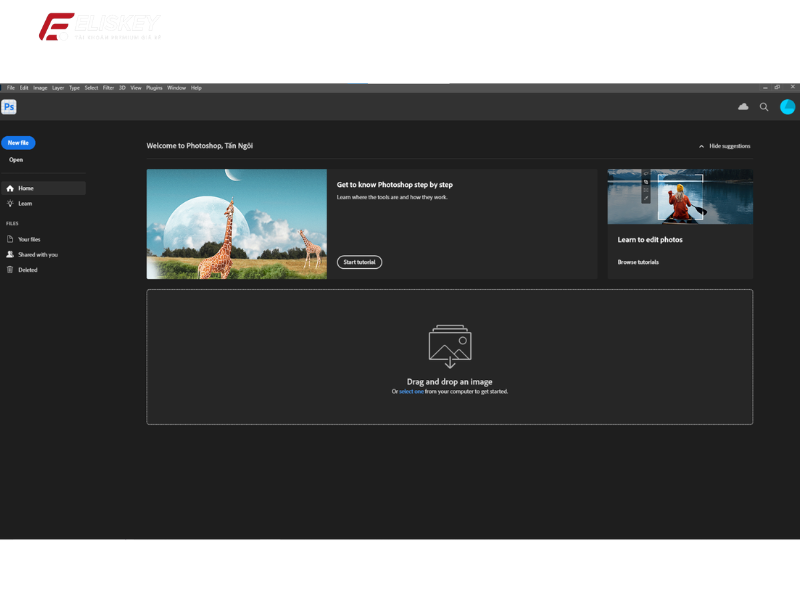Open the account profile avatar

[x=787, y=107]
